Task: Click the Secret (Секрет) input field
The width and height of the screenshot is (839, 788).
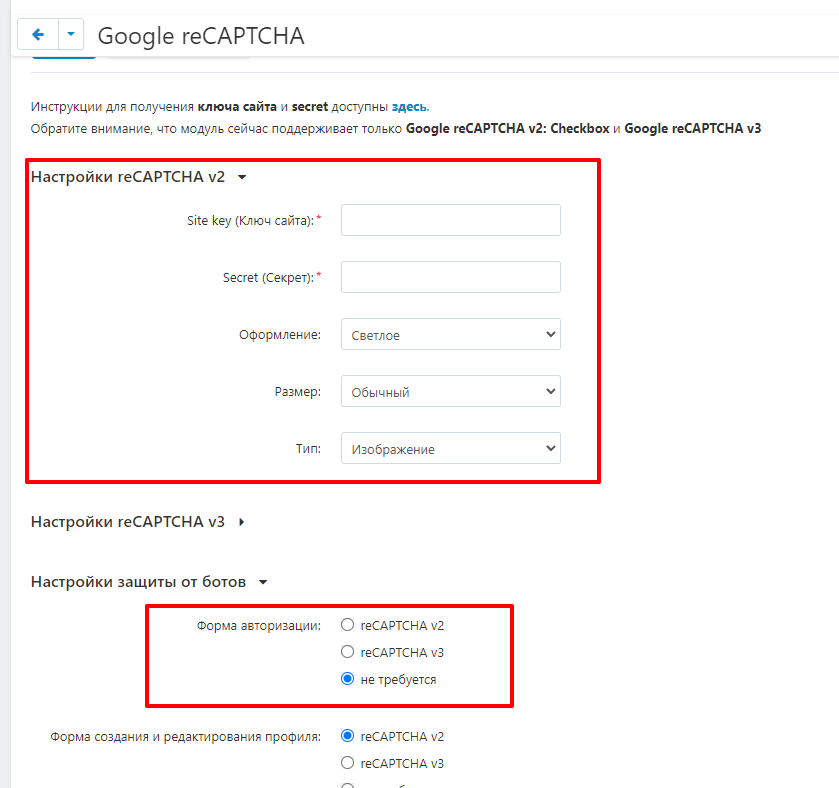Action: 451,277
